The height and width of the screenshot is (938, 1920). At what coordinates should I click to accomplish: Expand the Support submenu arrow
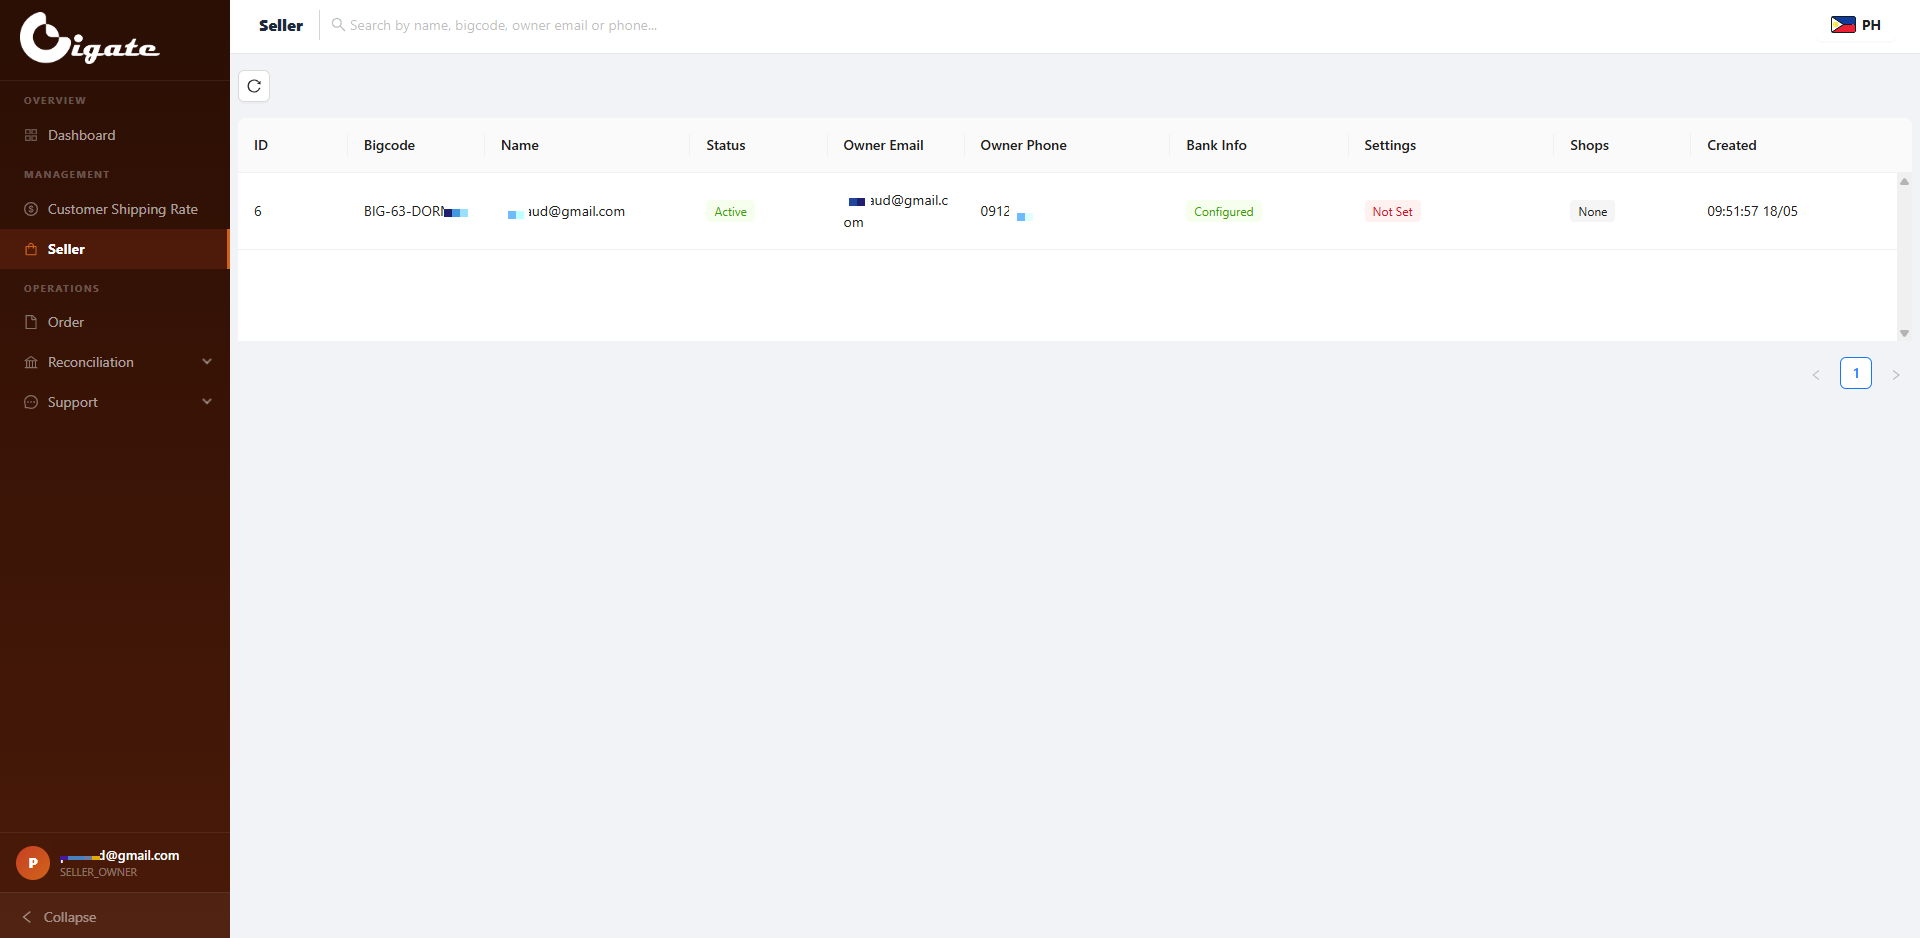pos(207,402)
